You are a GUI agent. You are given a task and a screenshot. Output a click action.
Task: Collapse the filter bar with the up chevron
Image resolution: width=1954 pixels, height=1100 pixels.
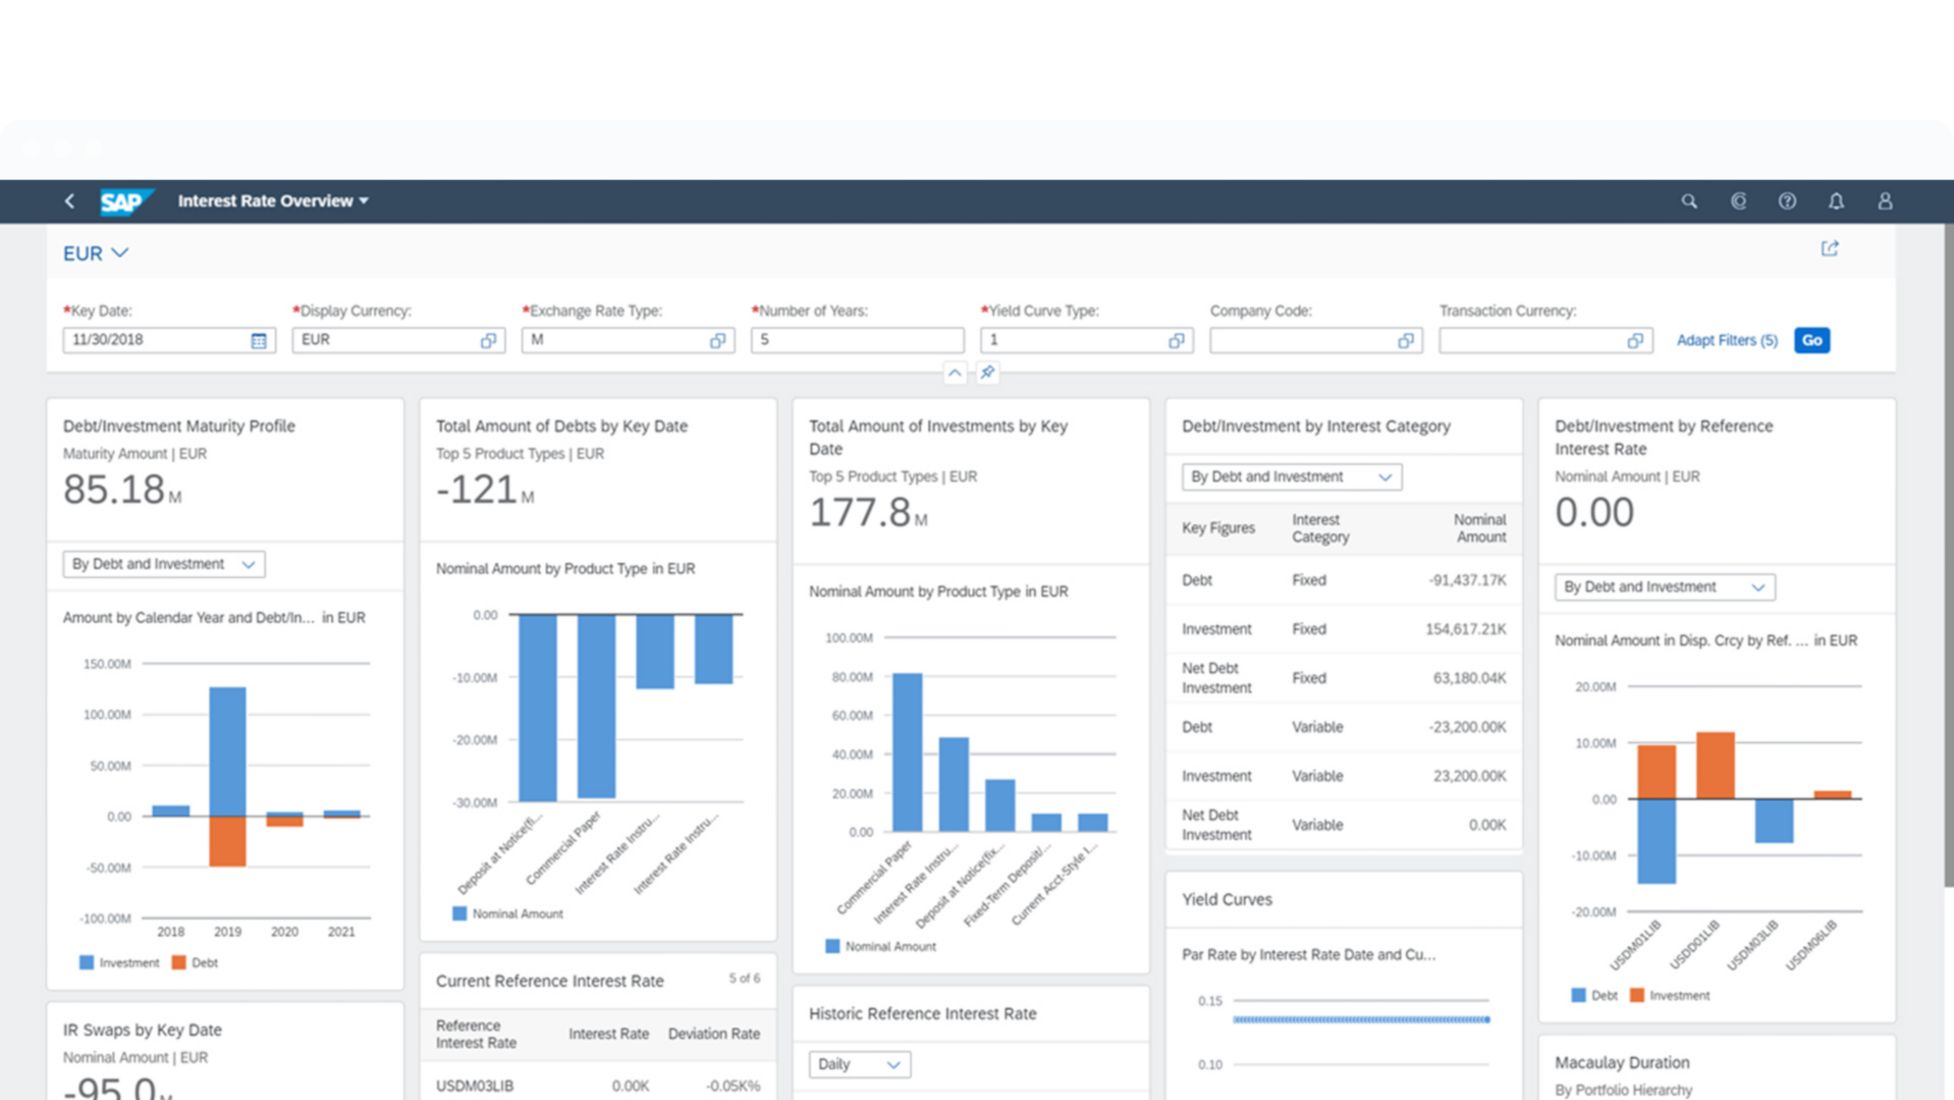[955, 373]
